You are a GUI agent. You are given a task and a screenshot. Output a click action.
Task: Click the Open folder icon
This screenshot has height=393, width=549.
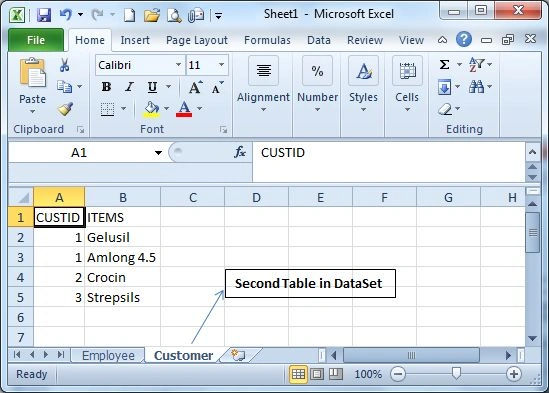tap(152, 15)
